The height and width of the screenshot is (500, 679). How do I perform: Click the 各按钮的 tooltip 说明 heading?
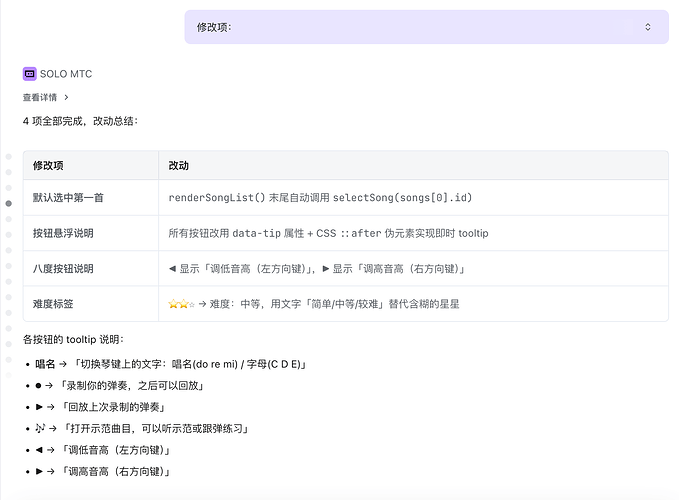point(73,339)
